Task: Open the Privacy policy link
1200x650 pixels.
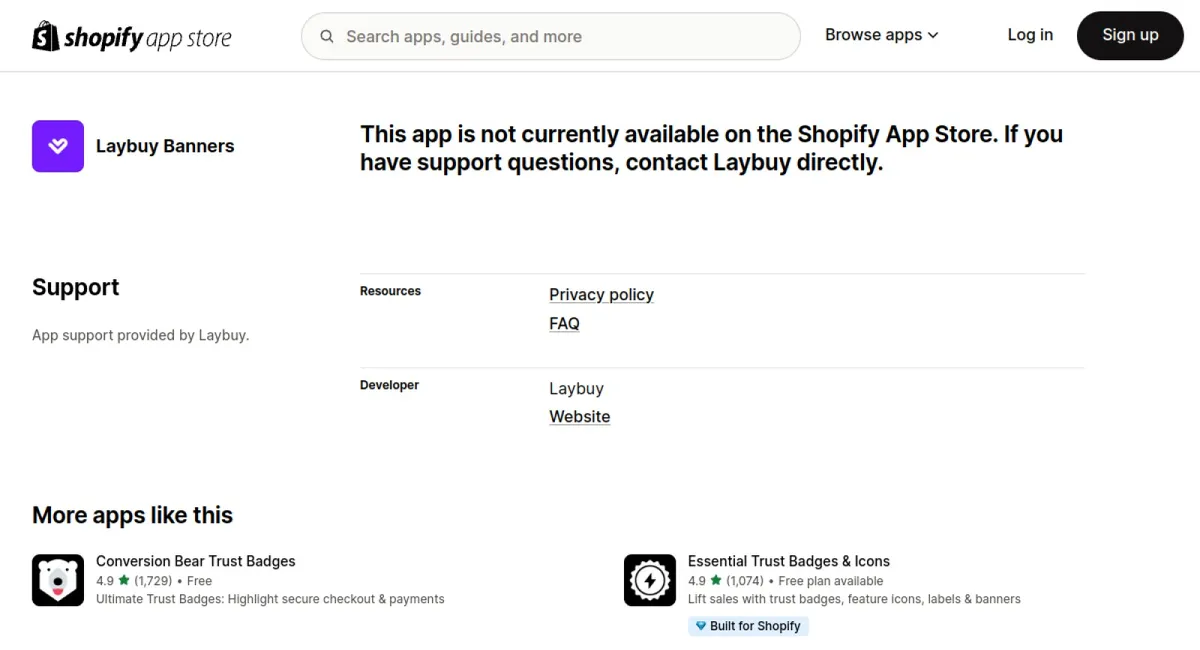Action: coord(601,294)
